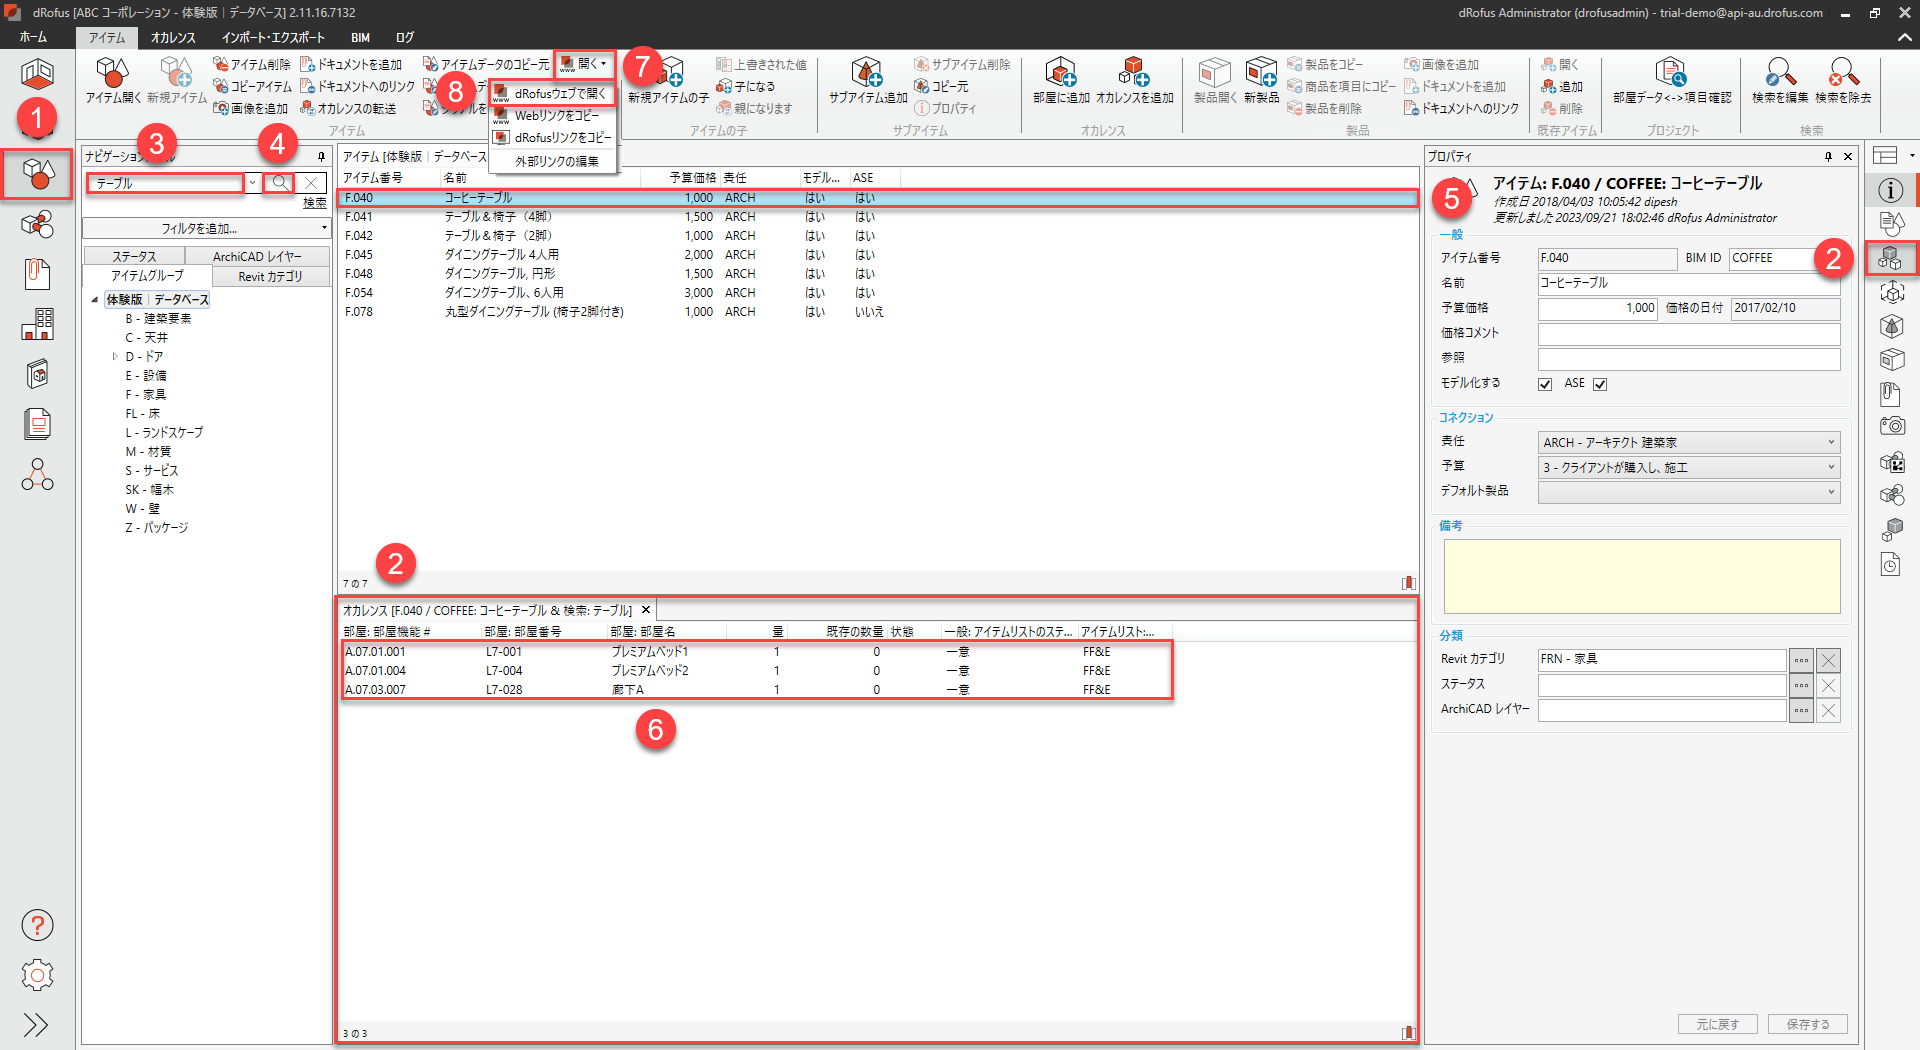Click the yellow 備考 notes field
This screenshot has width=1920, height=1050.
click(1641, 576)
